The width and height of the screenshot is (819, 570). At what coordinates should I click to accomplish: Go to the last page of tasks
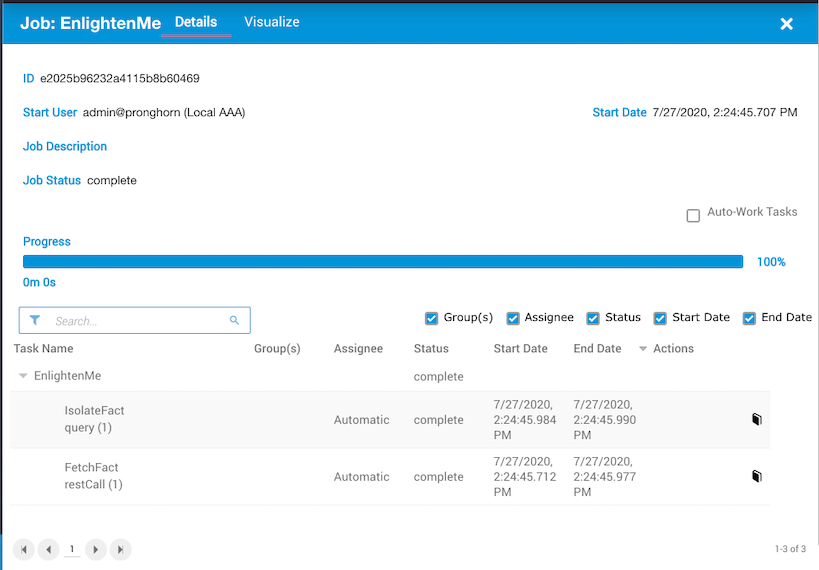click(x=121, y=549)
